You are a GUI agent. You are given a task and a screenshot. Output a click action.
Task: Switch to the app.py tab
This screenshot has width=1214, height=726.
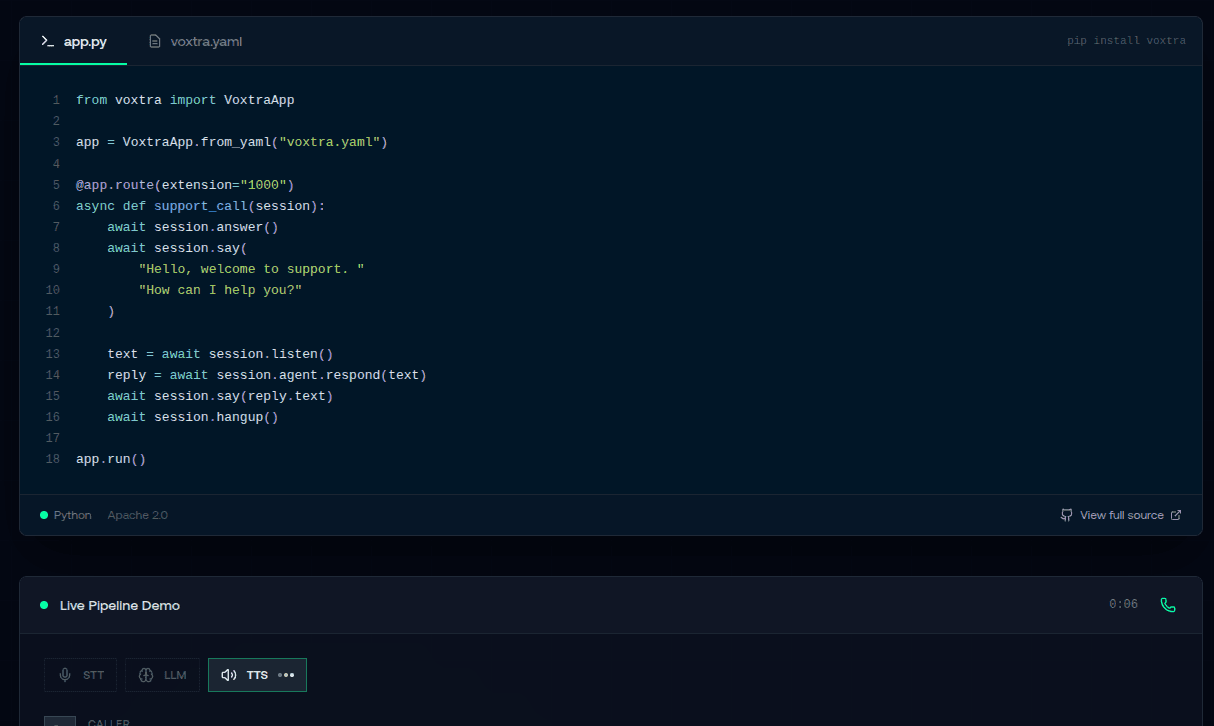click(74, 41)
